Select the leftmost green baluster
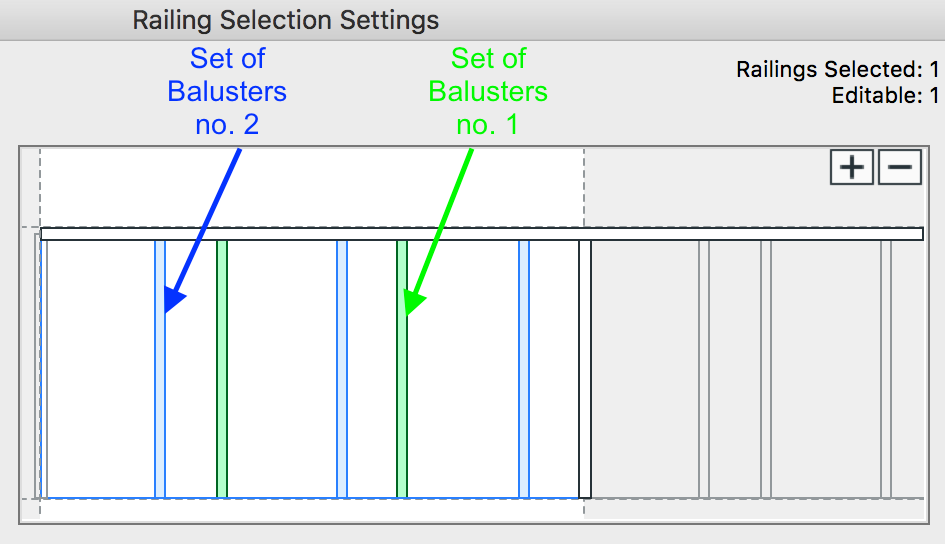This screenshot has height=544, width=945. click(x=222, y=368)
